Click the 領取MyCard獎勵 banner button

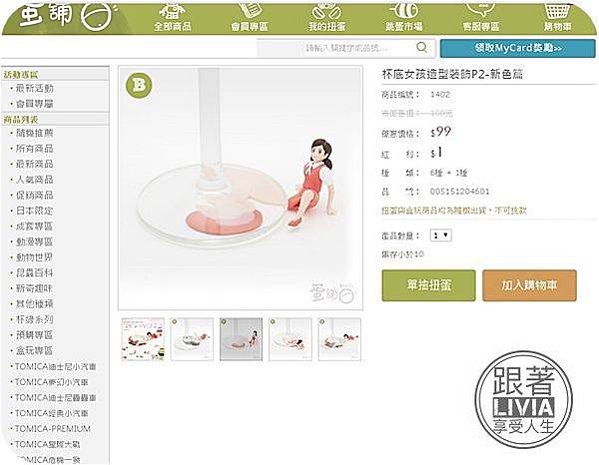[x=518, y=48]
